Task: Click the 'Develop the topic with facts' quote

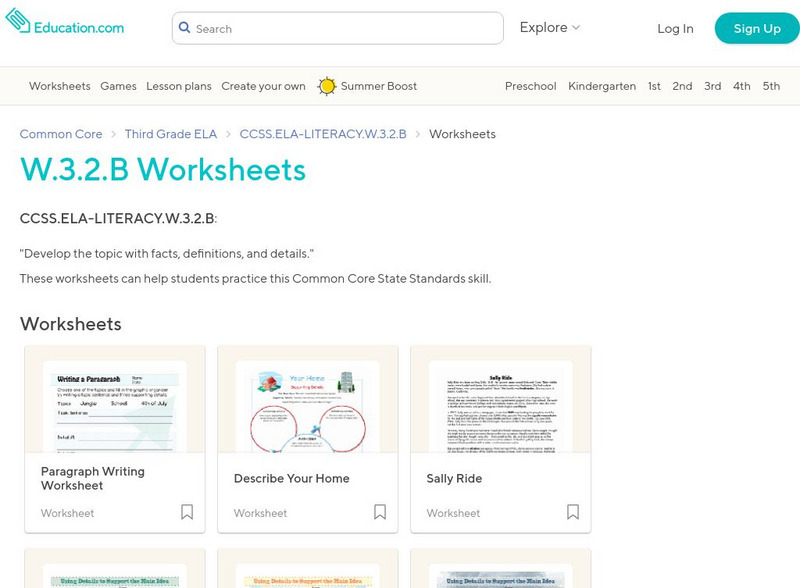Action: pos(167,254)
